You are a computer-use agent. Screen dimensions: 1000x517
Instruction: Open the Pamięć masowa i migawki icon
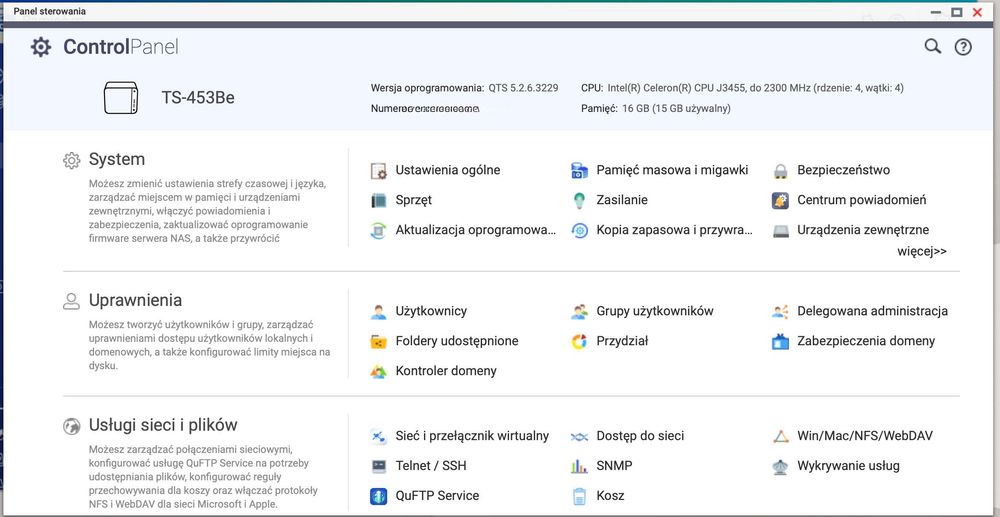click(x=579, y=171)
